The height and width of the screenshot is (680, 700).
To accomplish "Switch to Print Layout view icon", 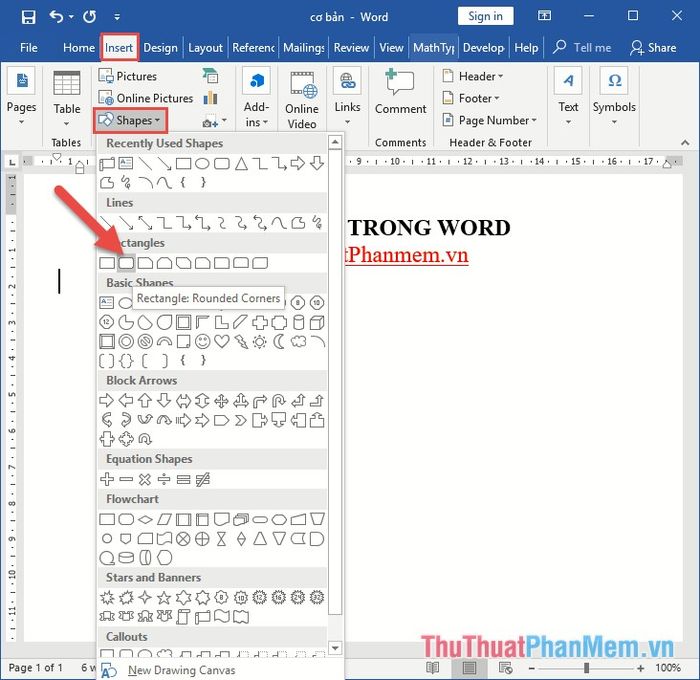I will coord(469,668).
